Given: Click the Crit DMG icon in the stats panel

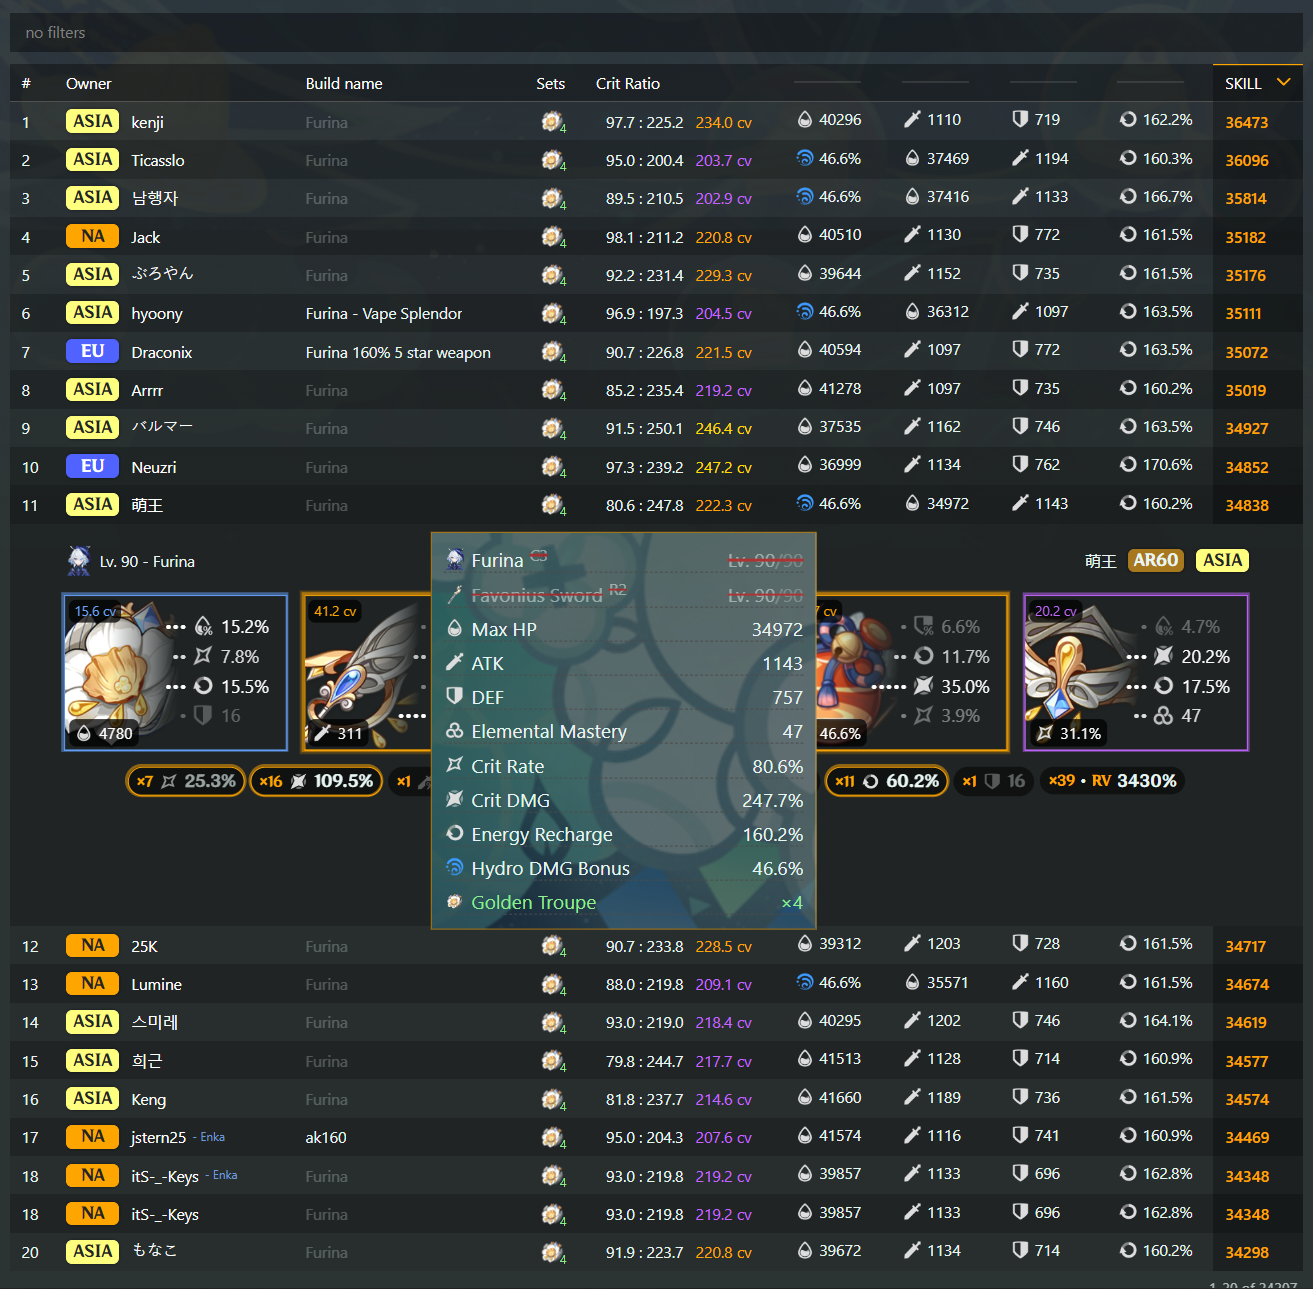Looking at the screenshot, I should click(x=455, y=800).
